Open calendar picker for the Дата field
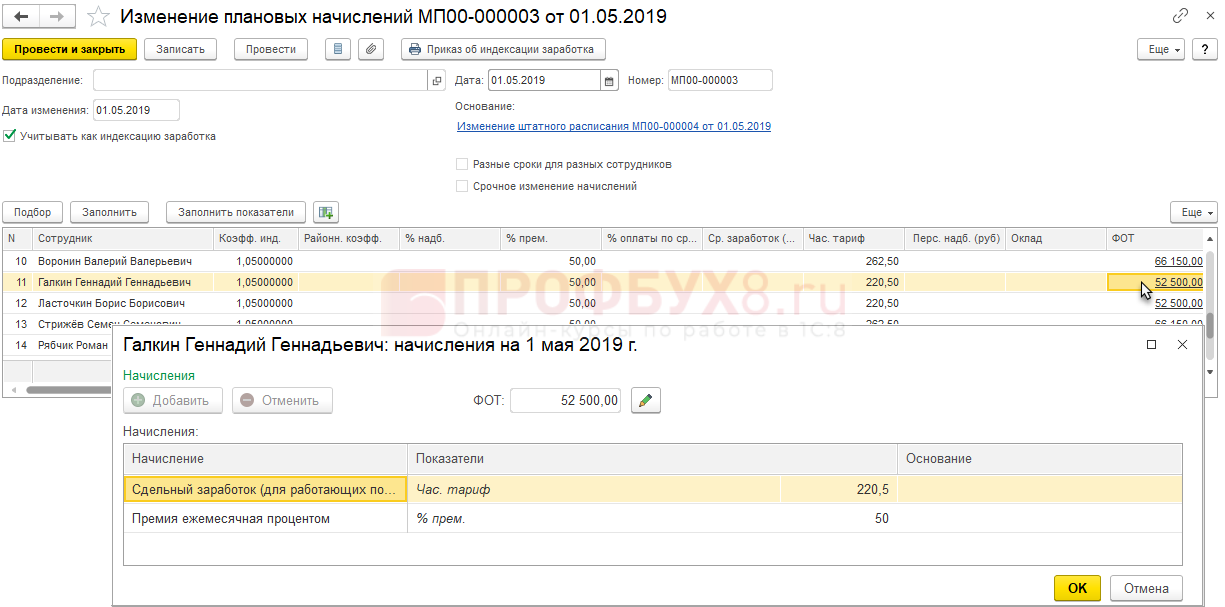 (x=609, y=81)
